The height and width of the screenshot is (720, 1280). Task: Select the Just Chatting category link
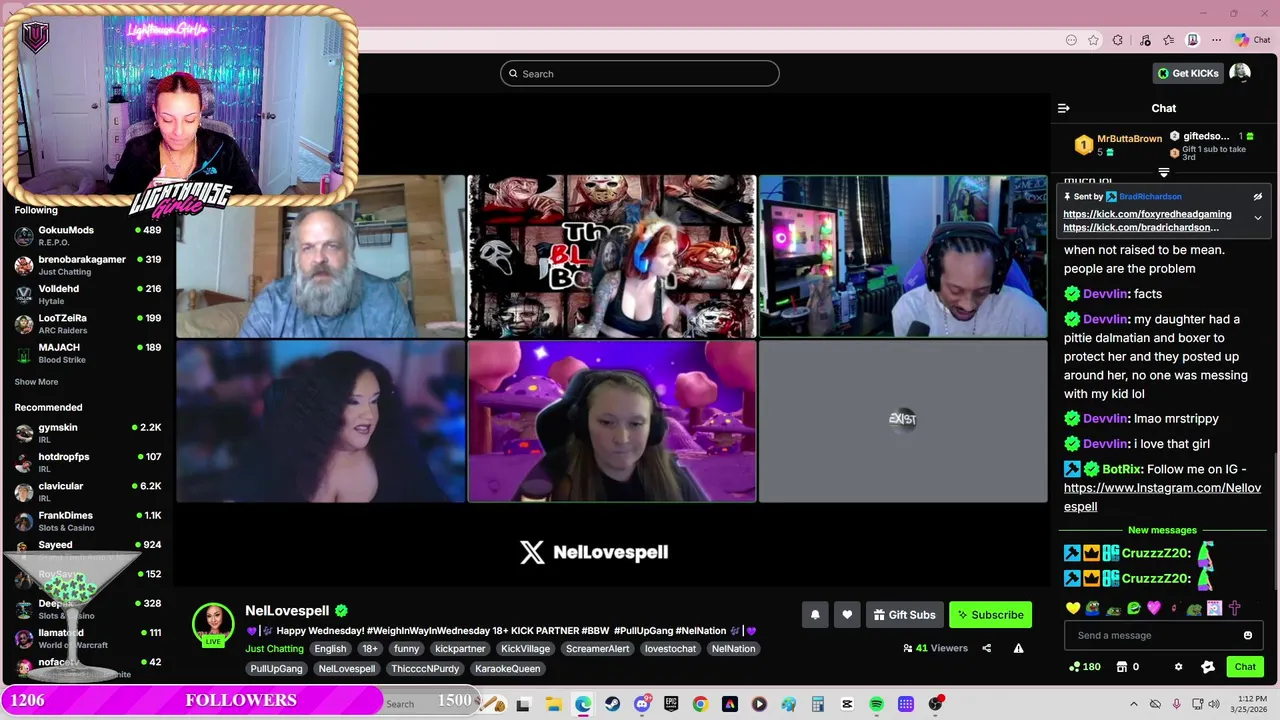click(274, 649)
